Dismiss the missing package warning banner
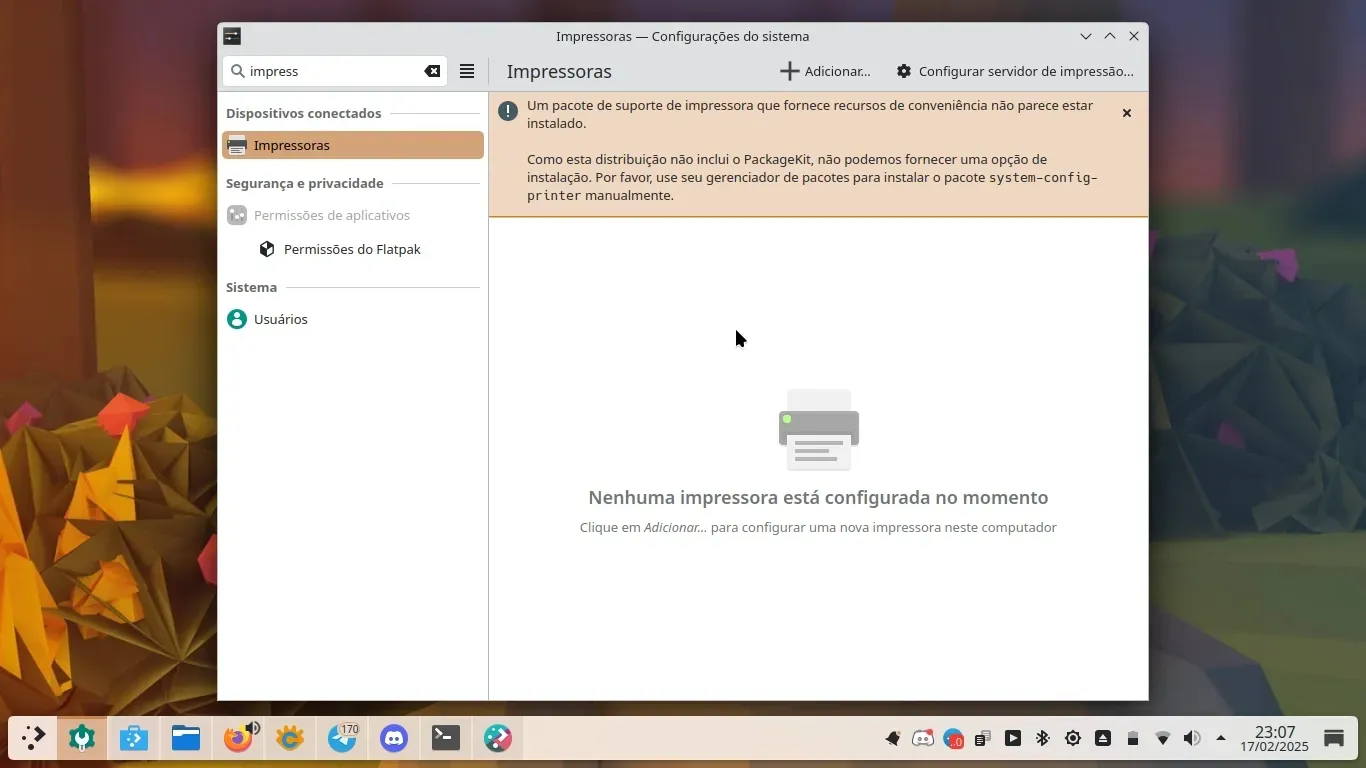The height and width of the screenshot is (768, 1366). (1126, 113)
